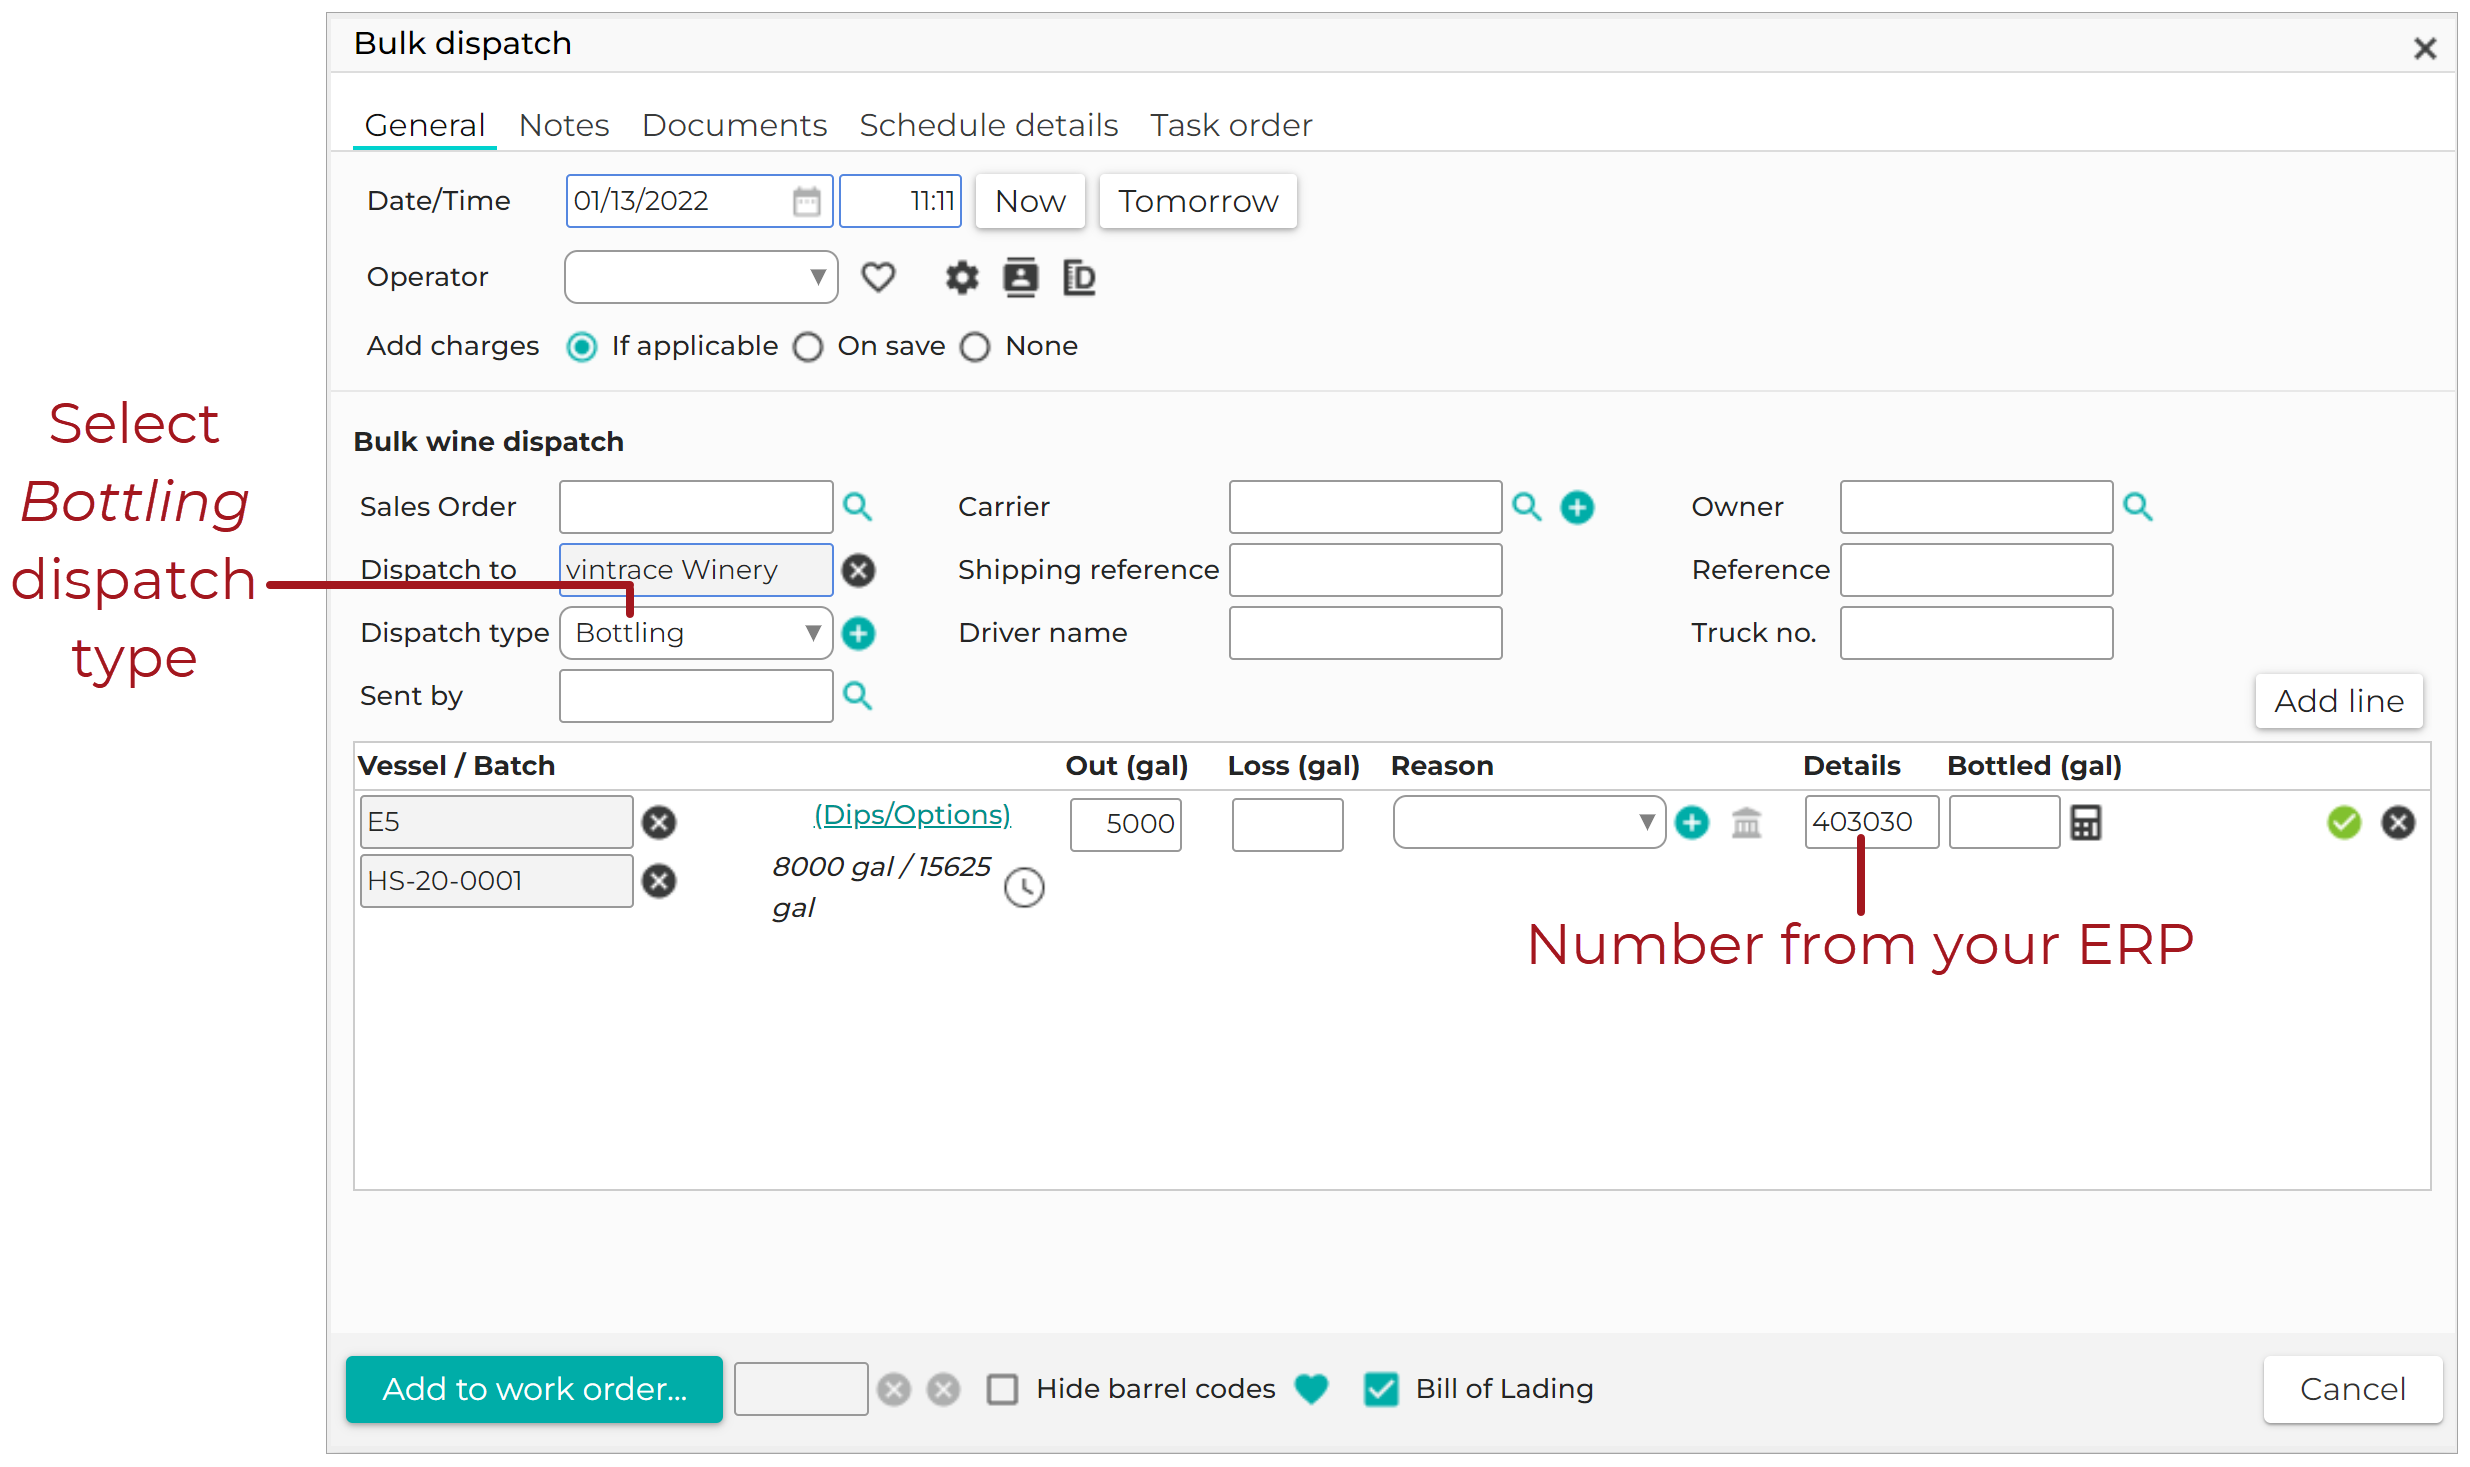2470x1467 pixels.
Task: Search for an Owner
Action: (x=2137, y=507)
